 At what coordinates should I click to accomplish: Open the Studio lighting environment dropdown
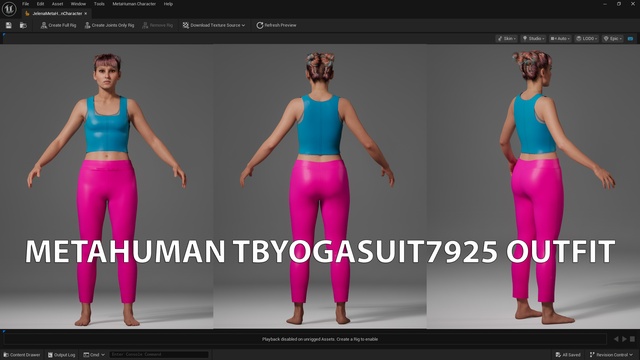point(533,39)
